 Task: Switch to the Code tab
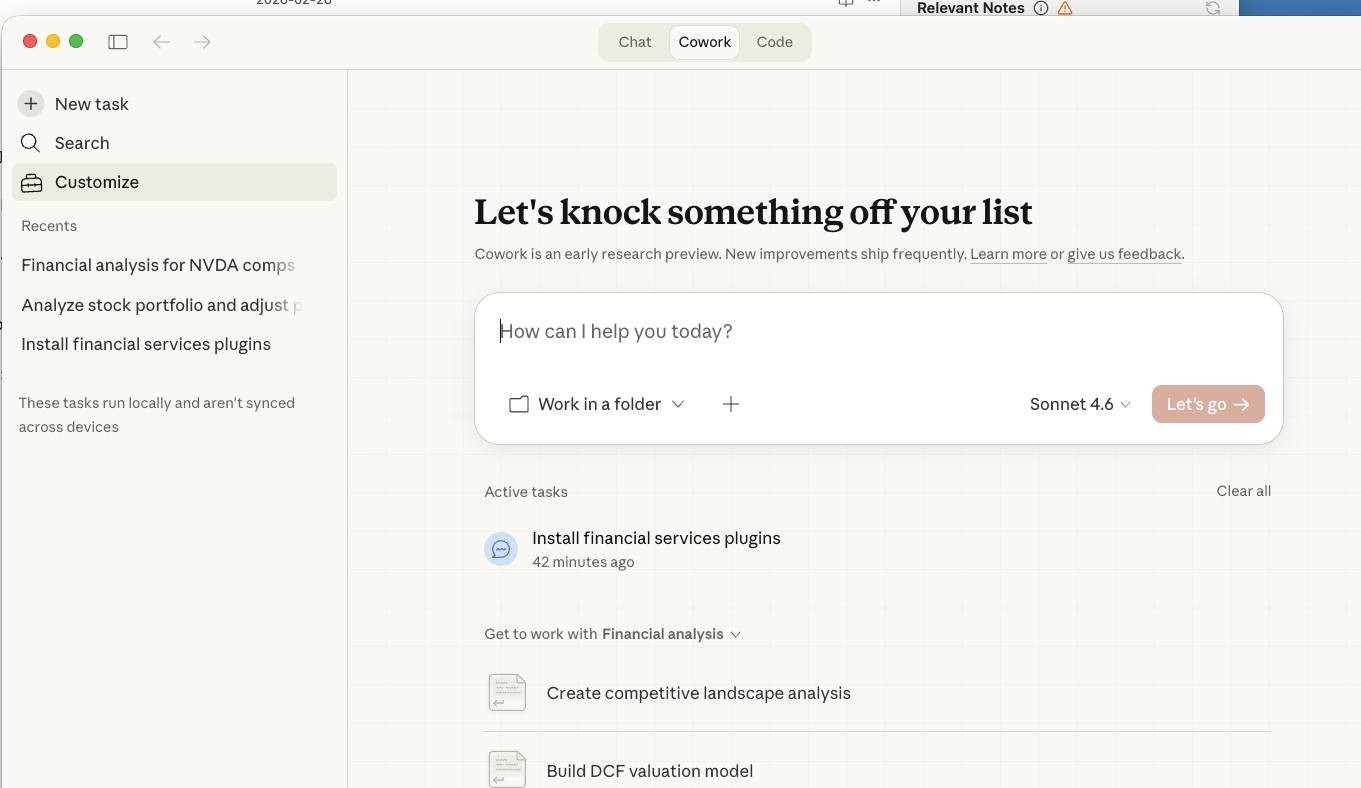774,42
